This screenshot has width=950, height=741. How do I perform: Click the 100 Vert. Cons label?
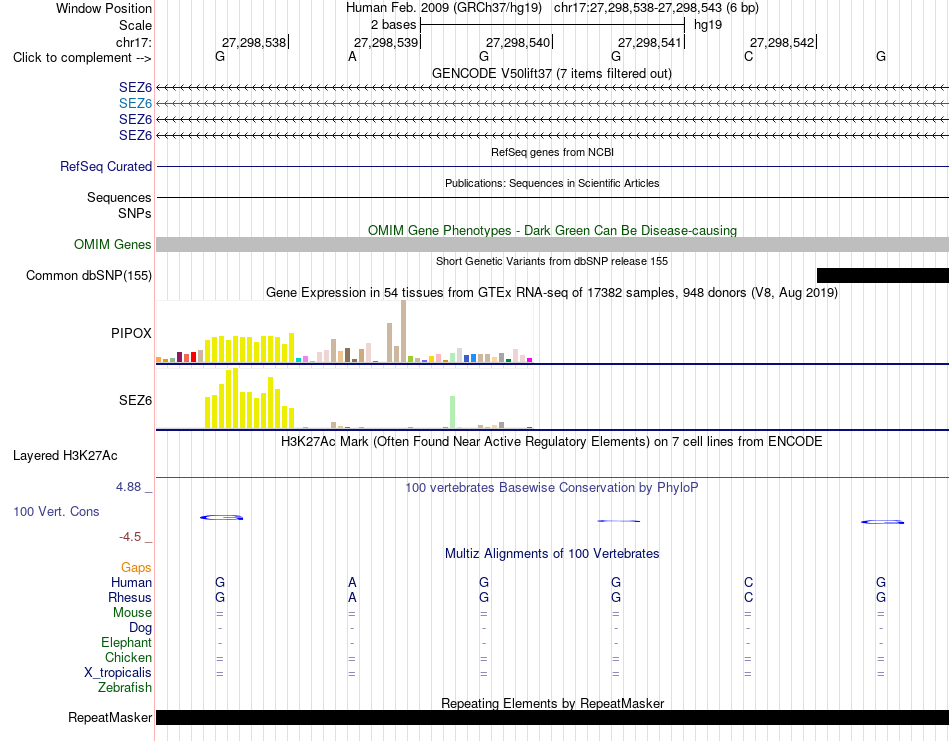[56, 511]
